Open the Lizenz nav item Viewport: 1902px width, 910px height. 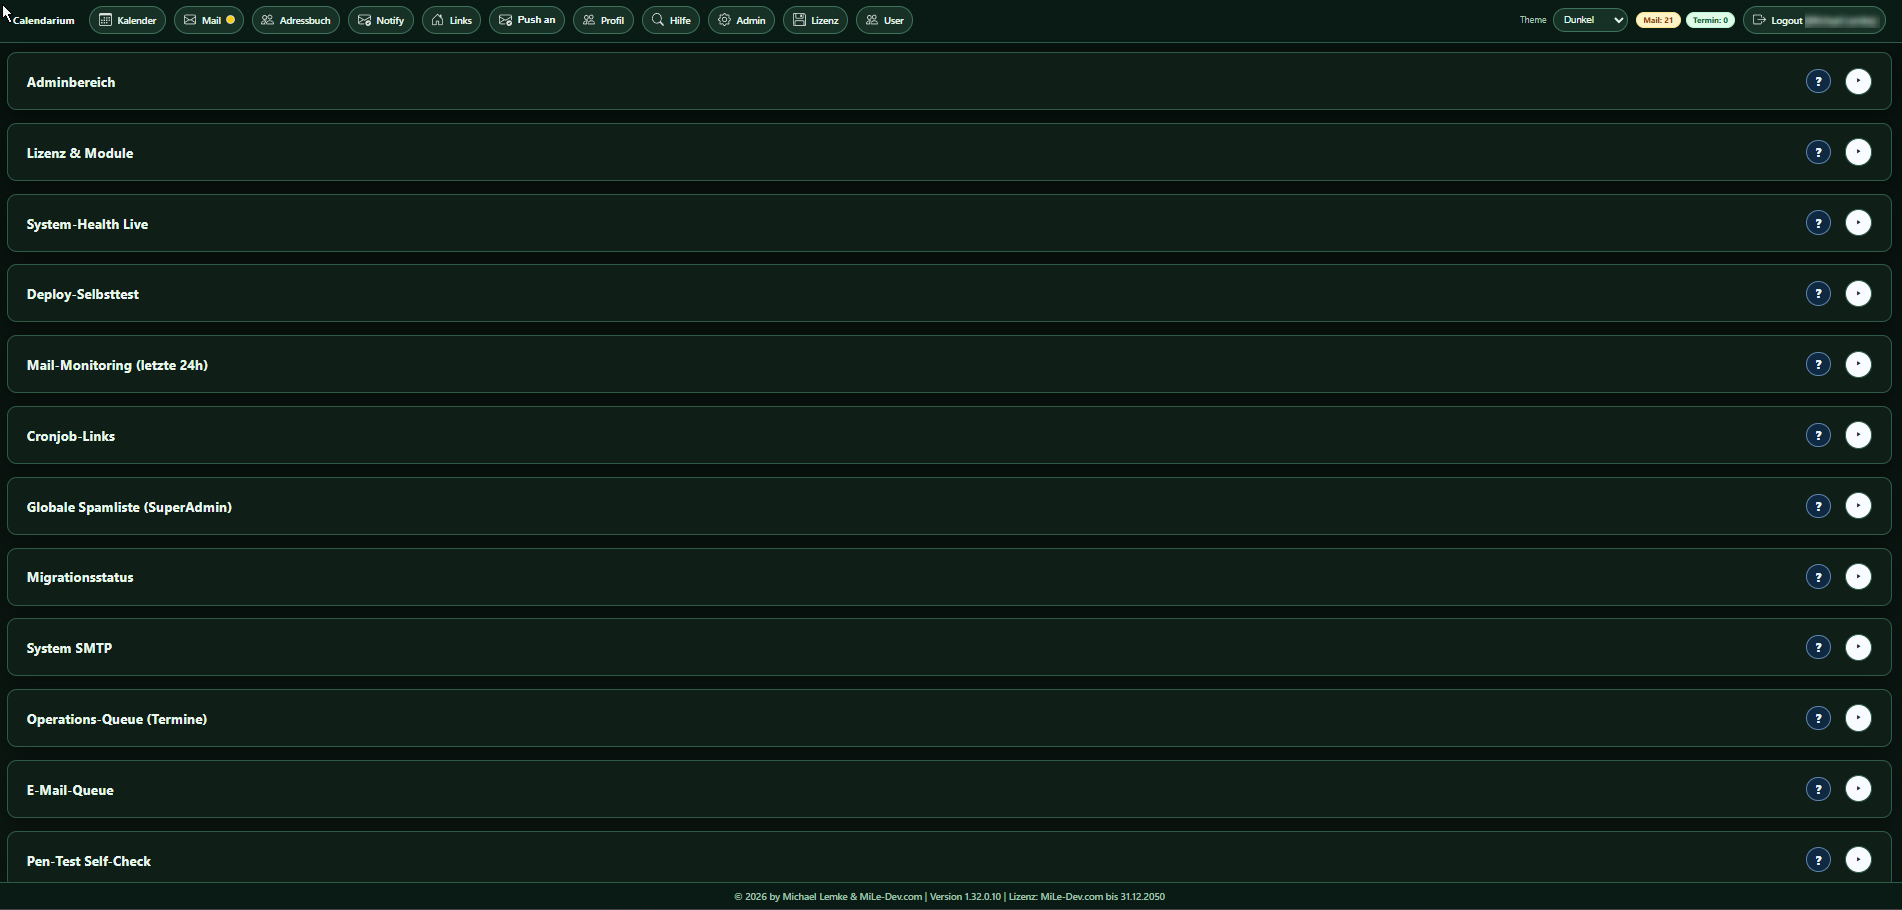815,20
